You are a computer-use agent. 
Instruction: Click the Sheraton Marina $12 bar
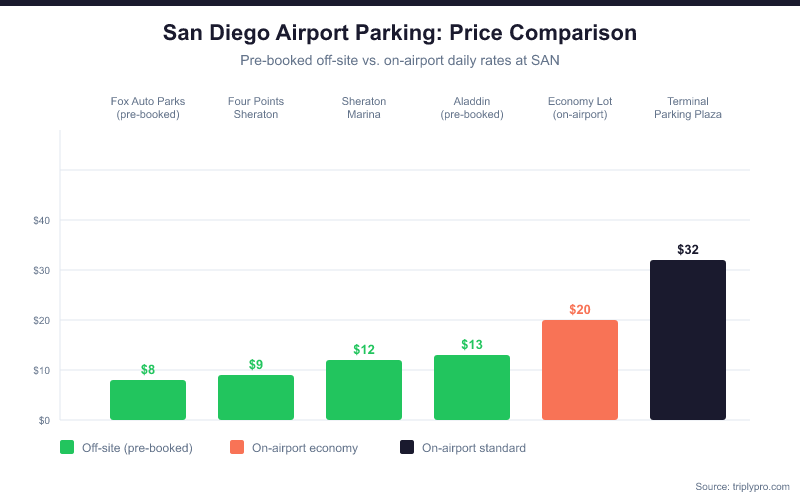point(364,390)
